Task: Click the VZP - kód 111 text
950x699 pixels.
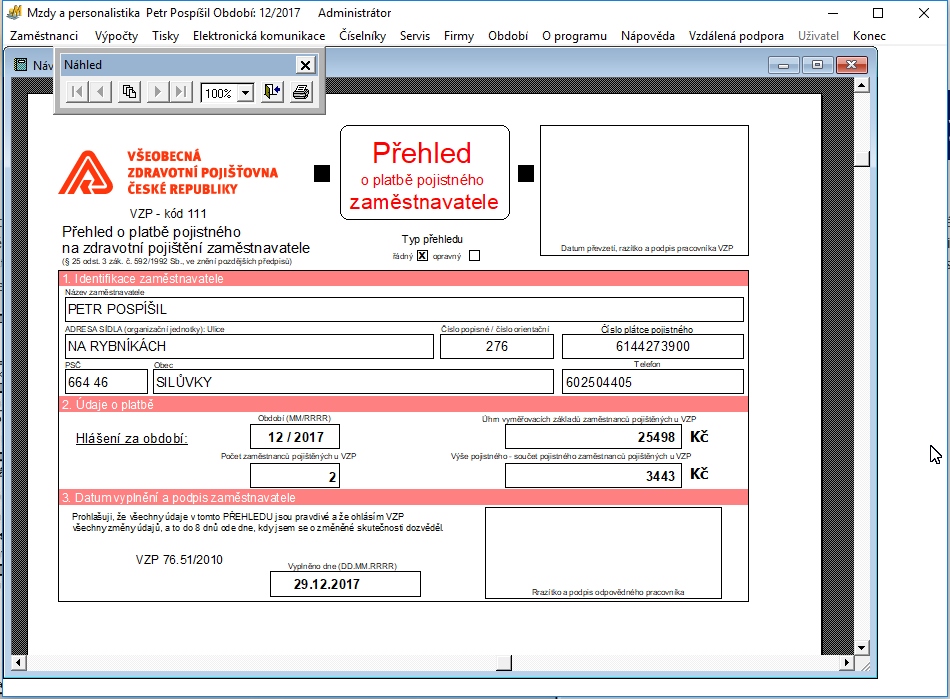Action: point(168,214)
